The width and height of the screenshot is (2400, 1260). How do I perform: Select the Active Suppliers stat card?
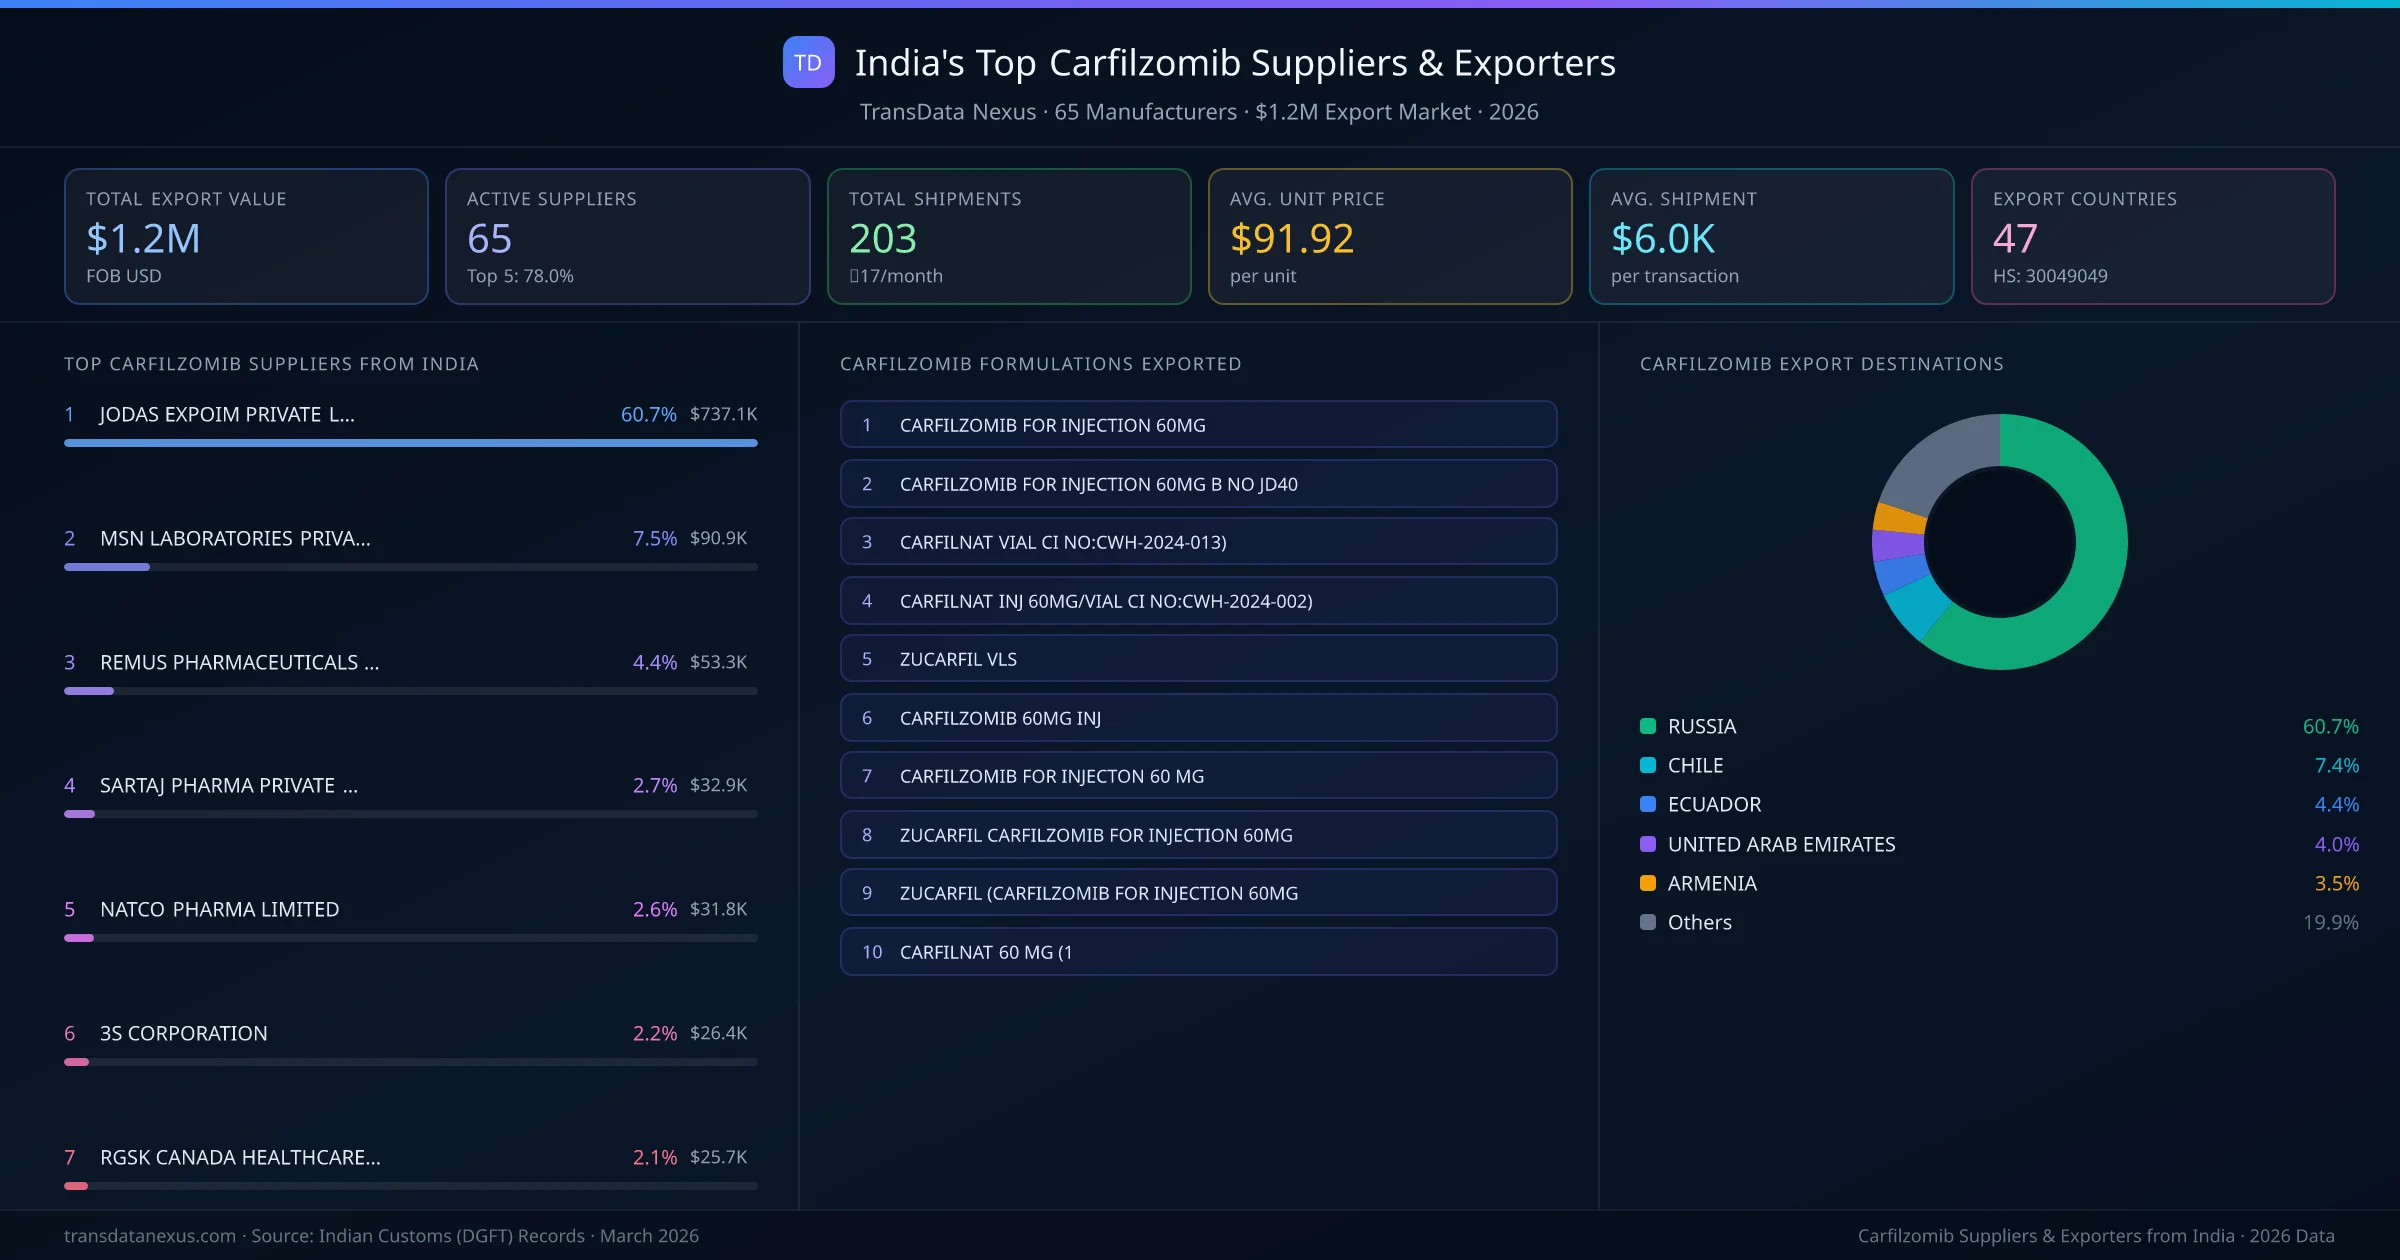pos(627,236)
